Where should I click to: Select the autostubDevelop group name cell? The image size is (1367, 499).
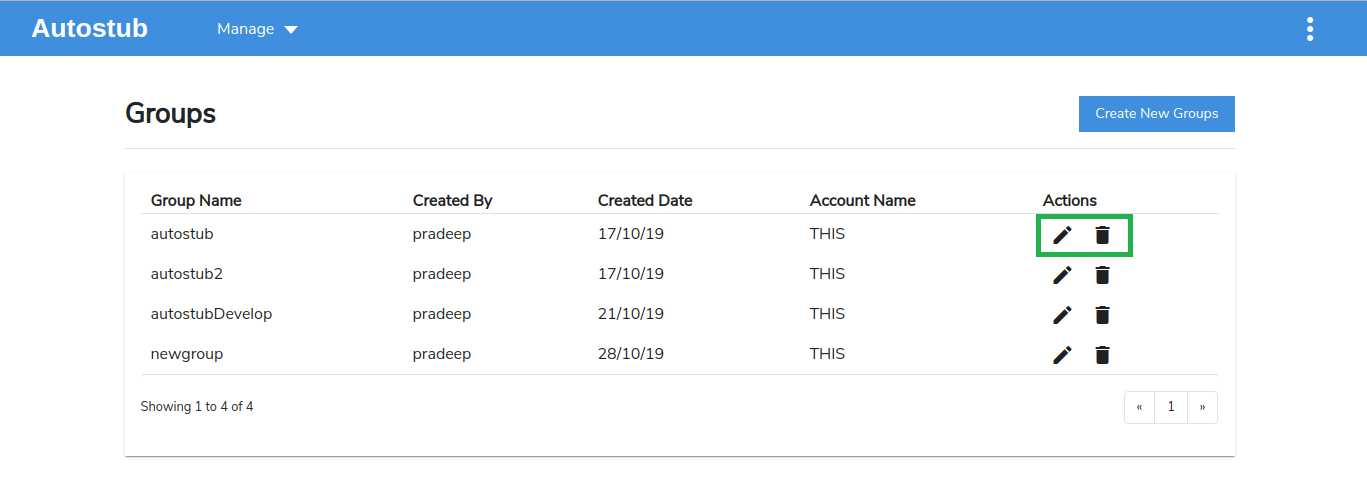coord(211,314)
